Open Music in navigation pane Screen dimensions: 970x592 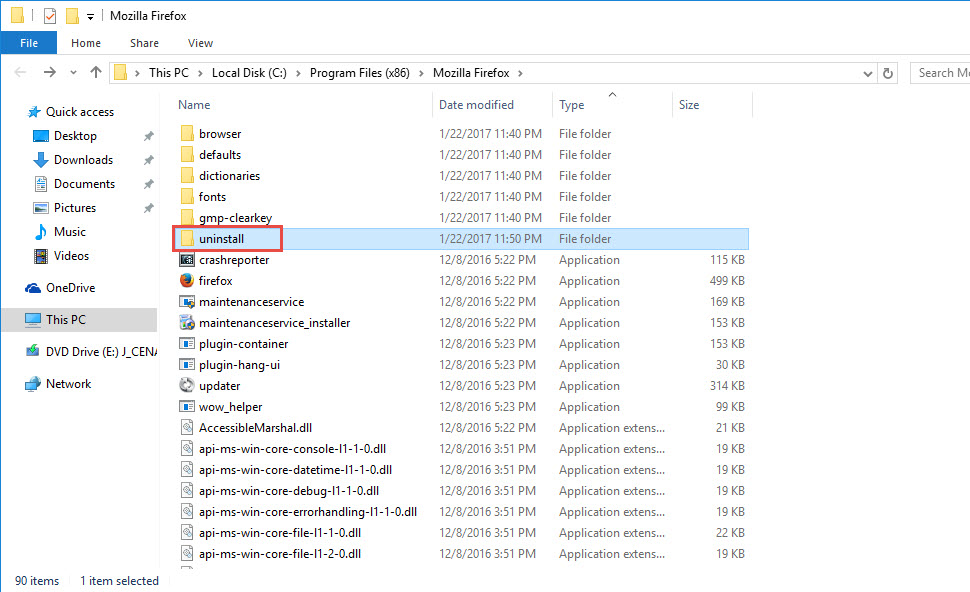pos(69,232)
